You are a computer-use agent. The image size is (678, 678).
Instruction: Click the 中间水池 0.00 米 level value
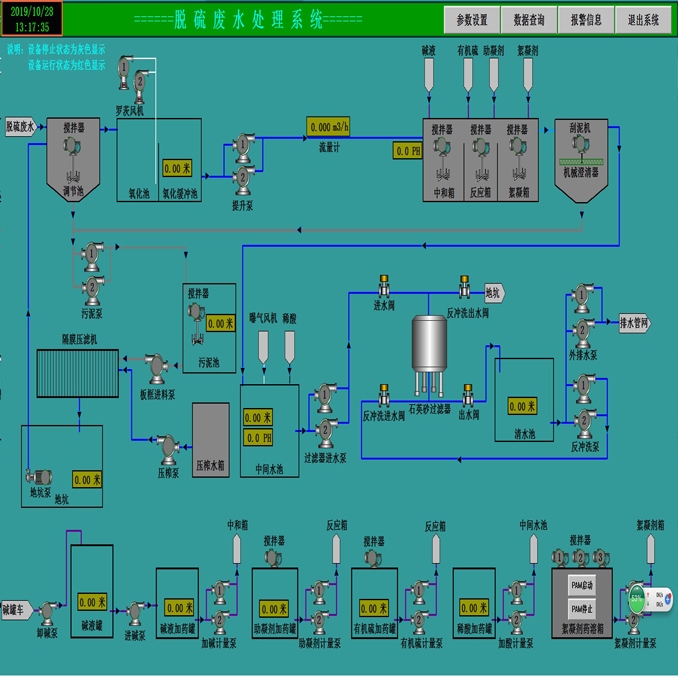coord(258,417)
